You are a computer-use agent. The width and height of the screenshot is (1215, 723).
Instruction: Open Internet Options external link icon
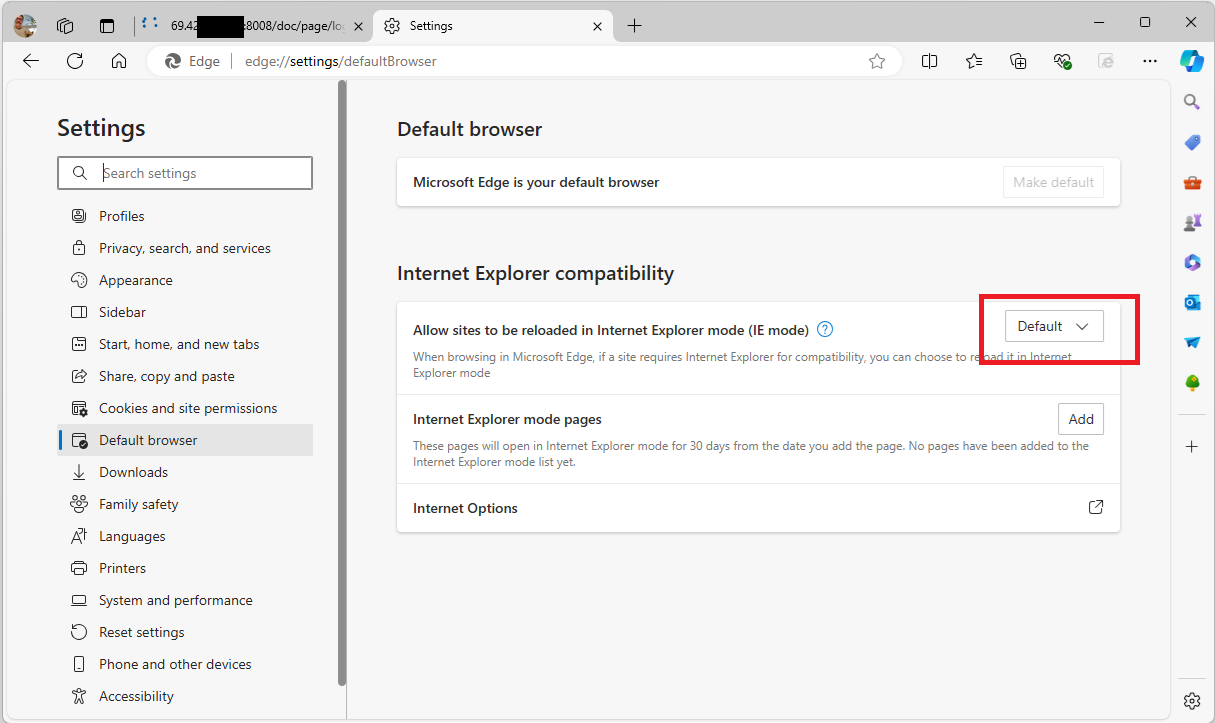click(x=1096, y=507)
